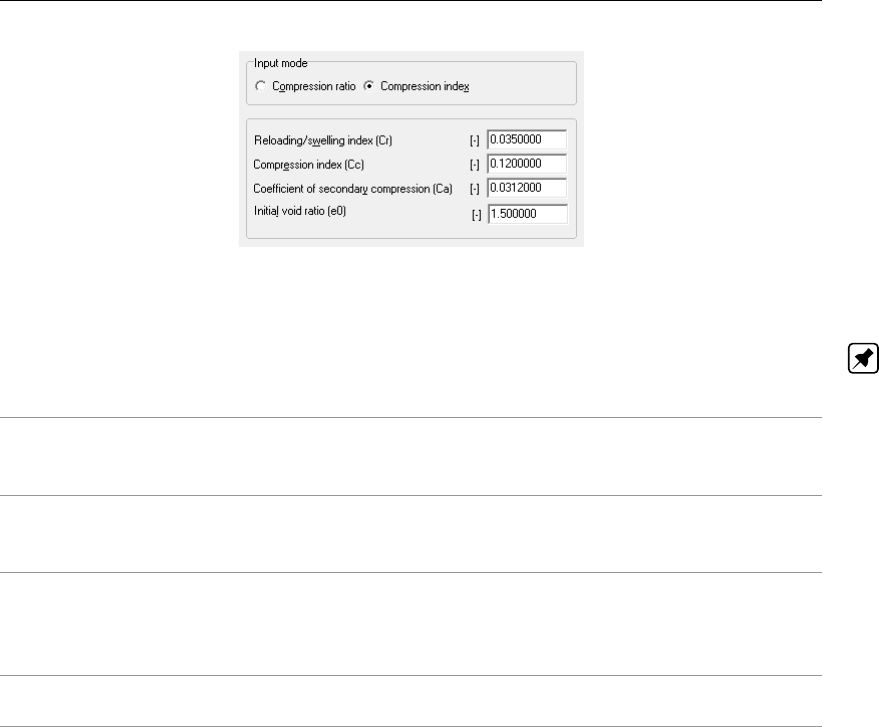The width and height of the screenshot is (879, 727).
Task: Click the Reloading/swelling index (Cr) value field
Action: pyautogui.click(x=527, y=139)
